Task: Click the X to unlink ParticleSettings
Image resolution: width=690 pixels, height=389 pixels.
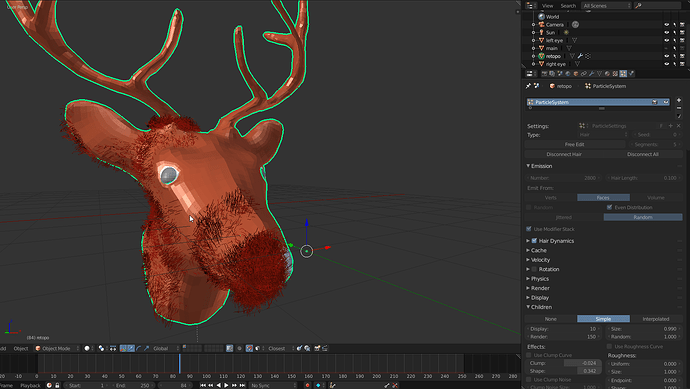Action: (678, 126)
